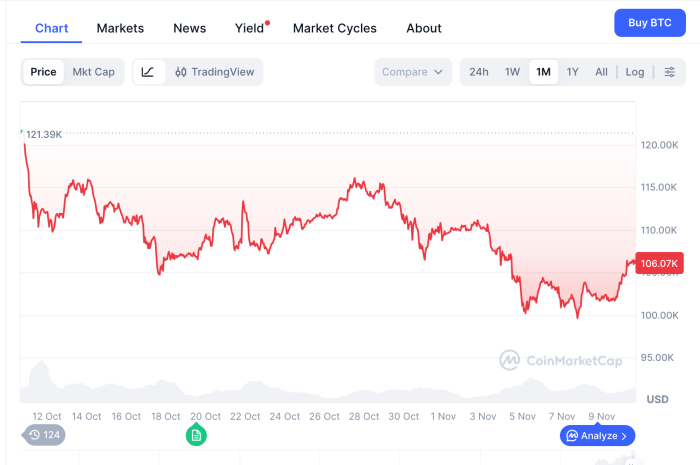Select the 1Y time range
This screenshot has height=465, width=700.
pyautogui.click(x=572, y=72)
